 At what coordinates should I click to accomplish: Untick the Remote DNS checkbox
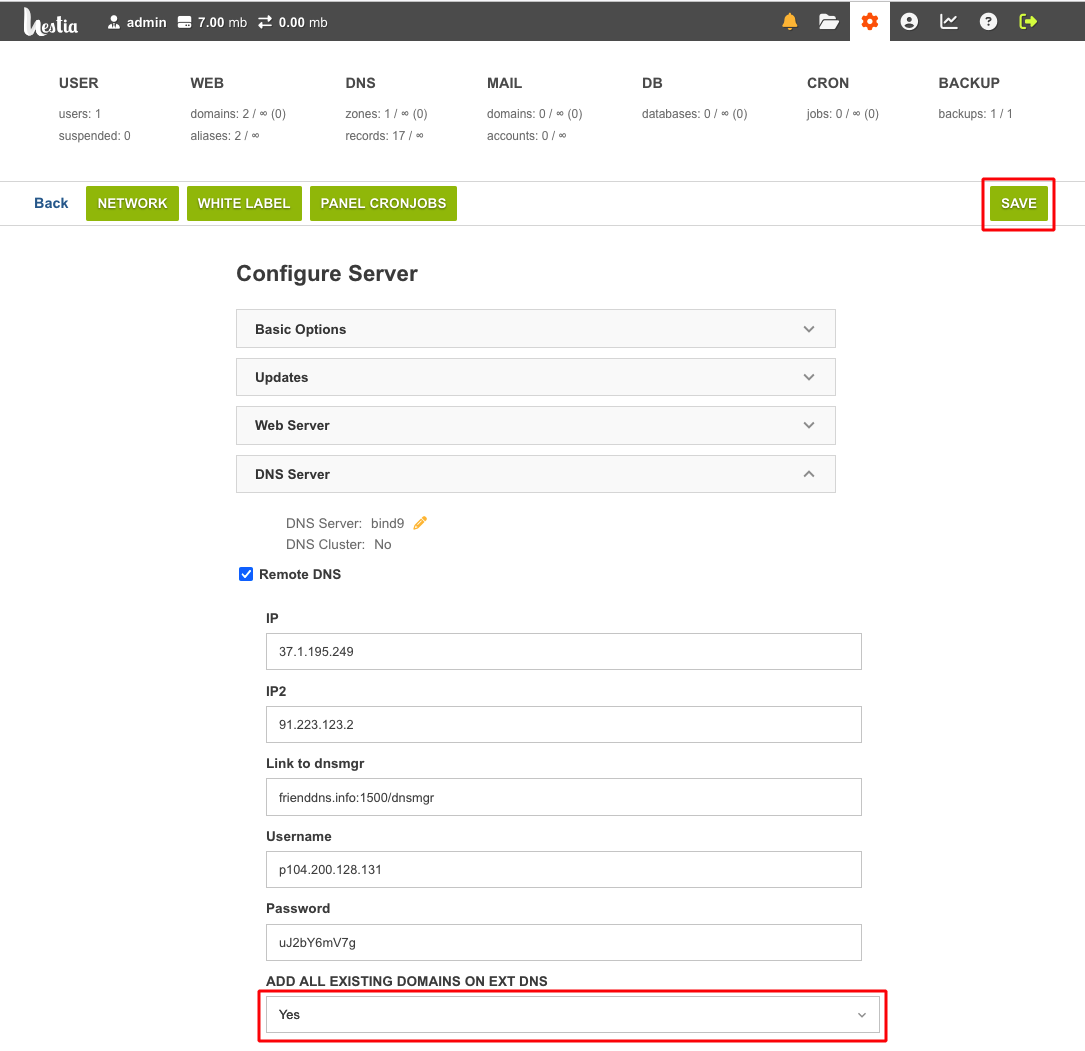[246, 574]
